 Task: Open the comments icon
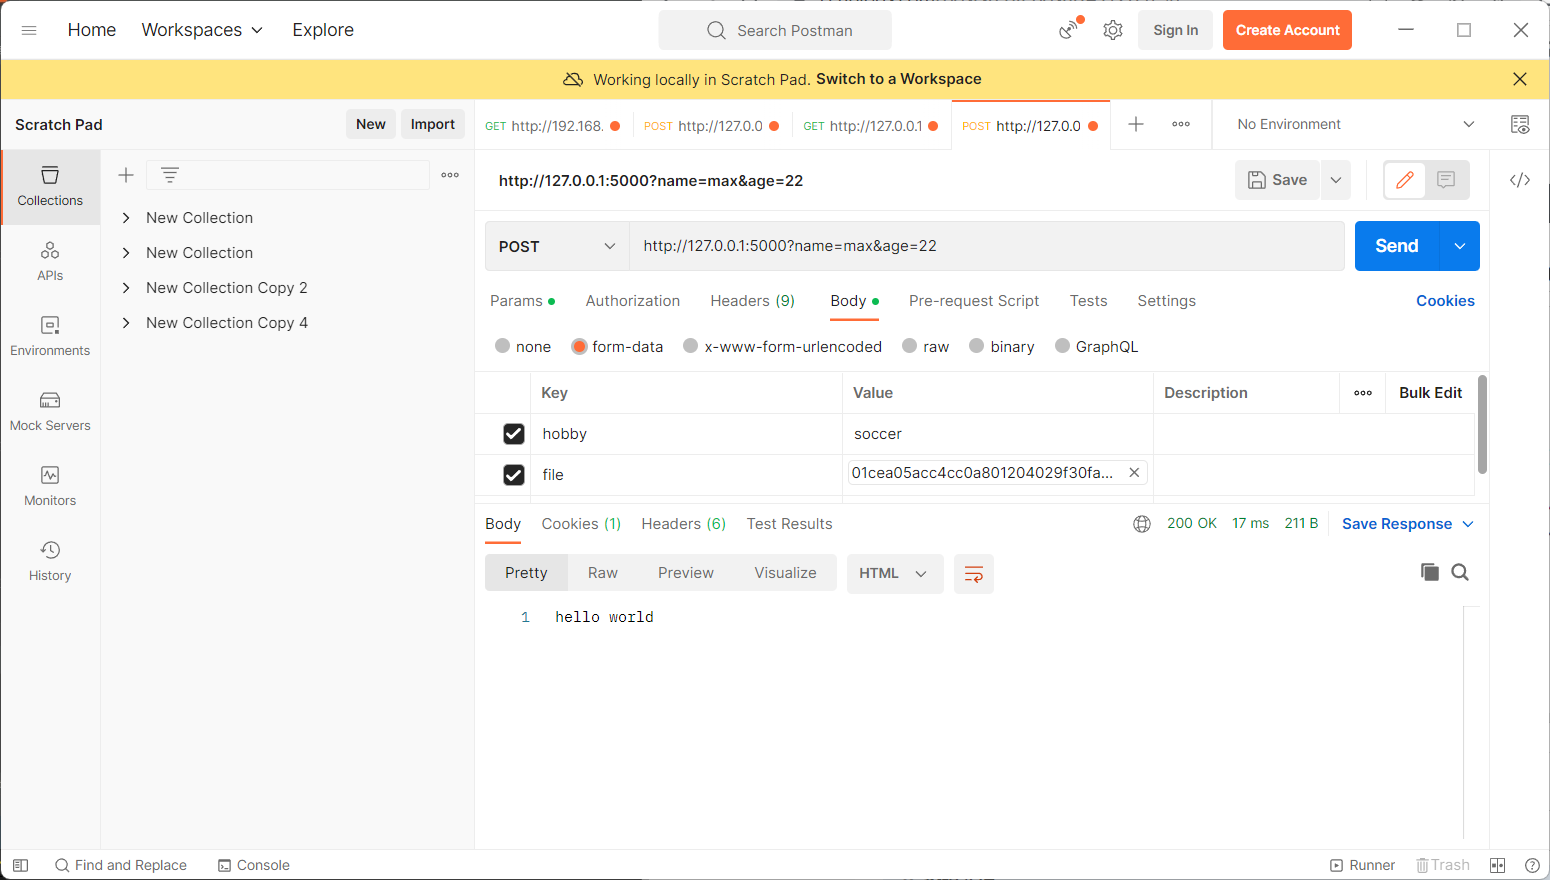click(1446, 180)
